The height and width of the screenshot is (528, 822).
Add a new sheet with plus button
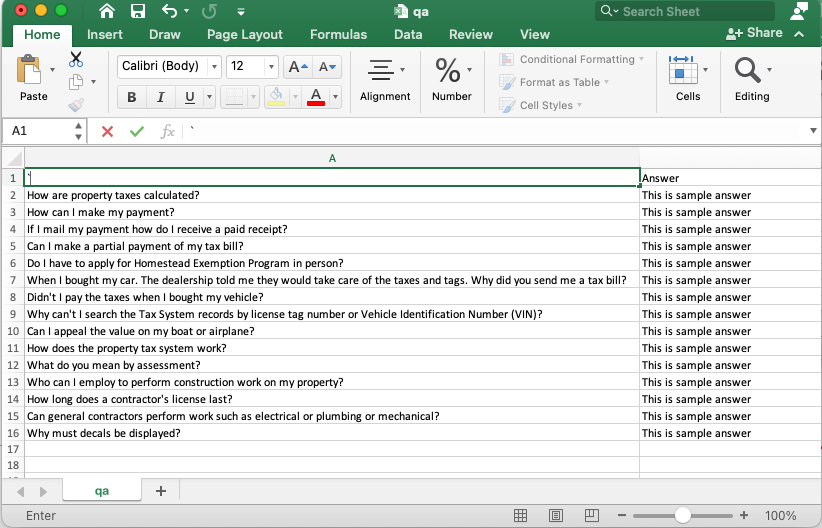coord(160,491)
